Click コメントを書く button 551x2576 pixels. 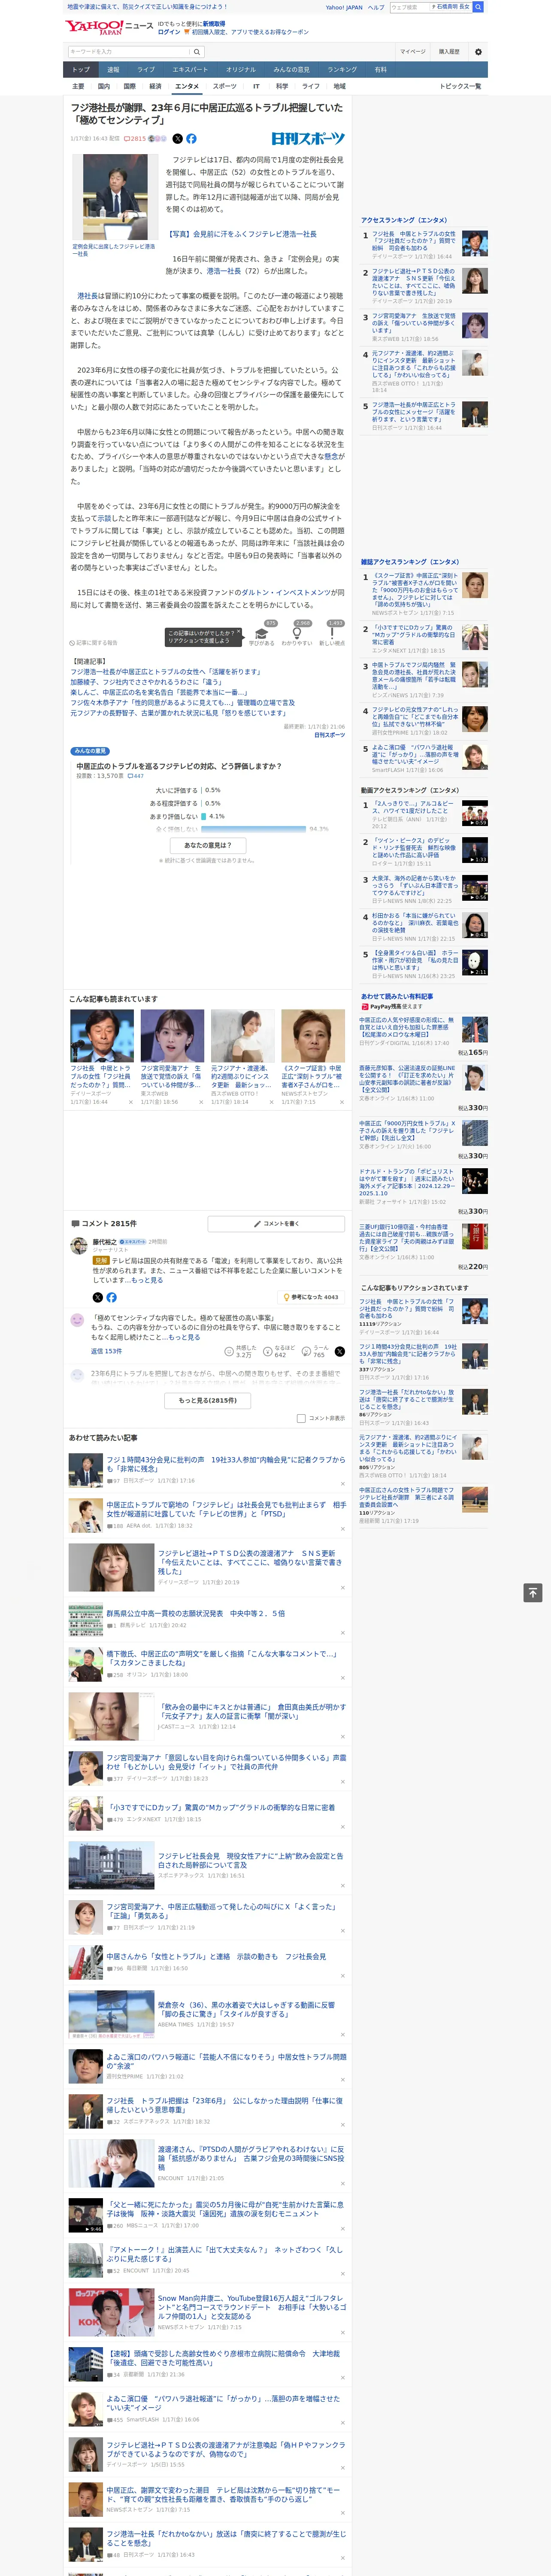click(x=277, y=1223)
